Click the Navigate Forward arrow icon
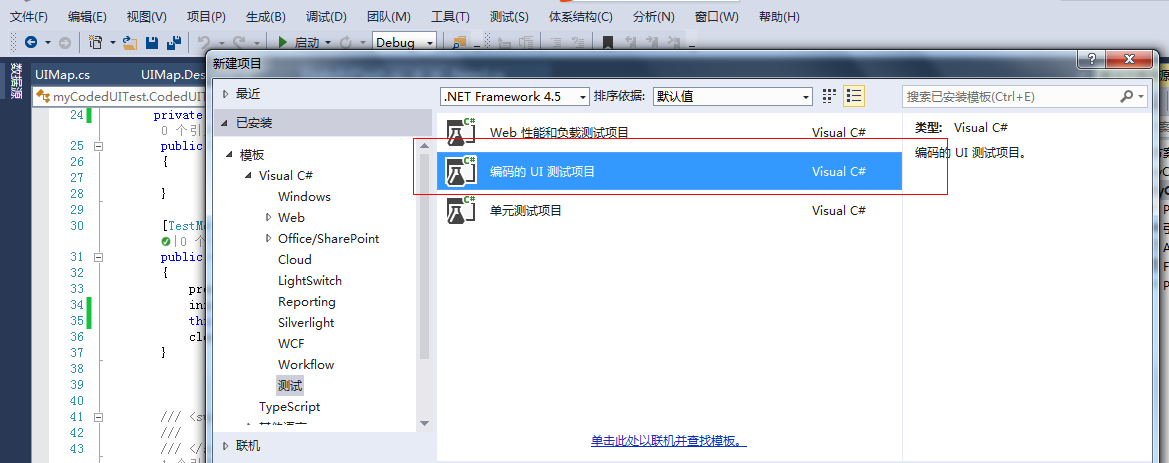 point(65,42)
